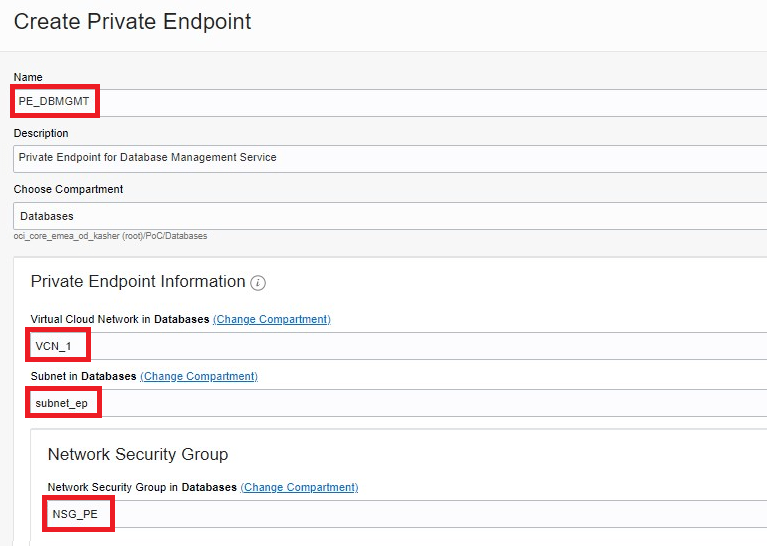
Task: Click the Create Private Endpoint page title
Action: [x=132, y=21]
